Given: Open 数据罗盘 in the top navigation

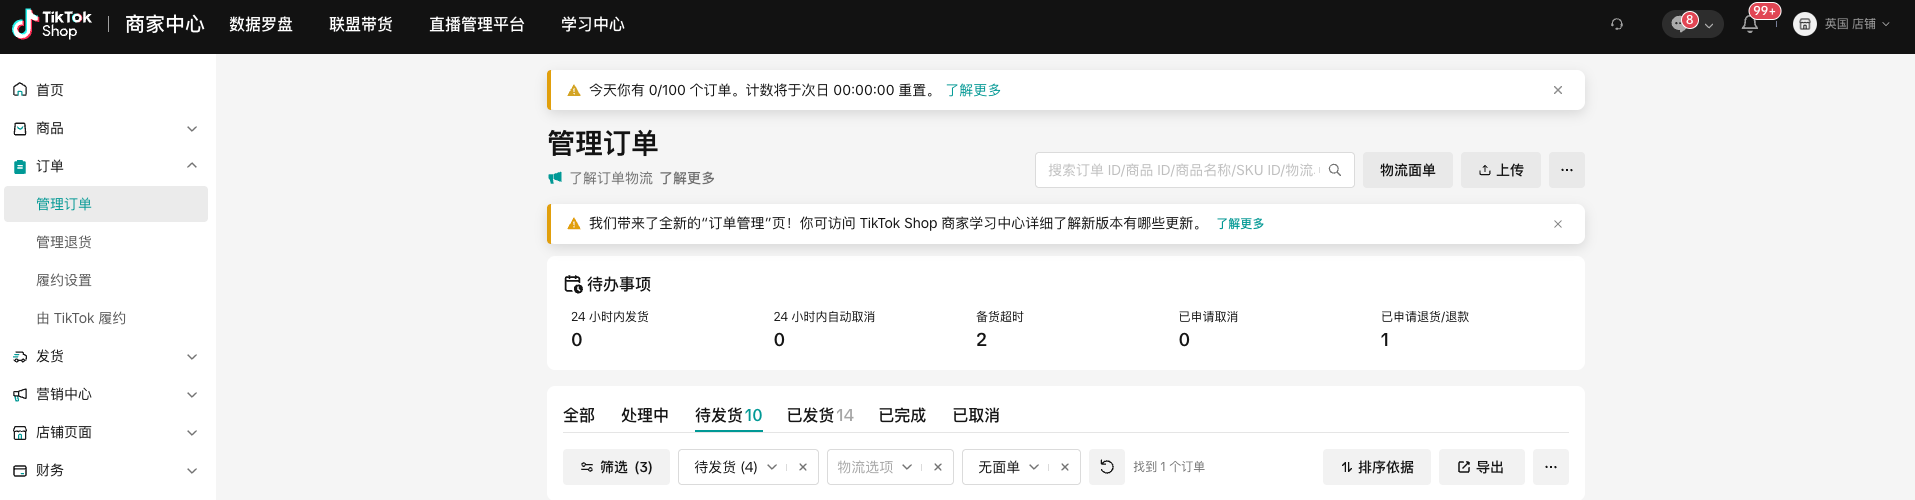Looking at the screenshot, I should click(261, 24).
